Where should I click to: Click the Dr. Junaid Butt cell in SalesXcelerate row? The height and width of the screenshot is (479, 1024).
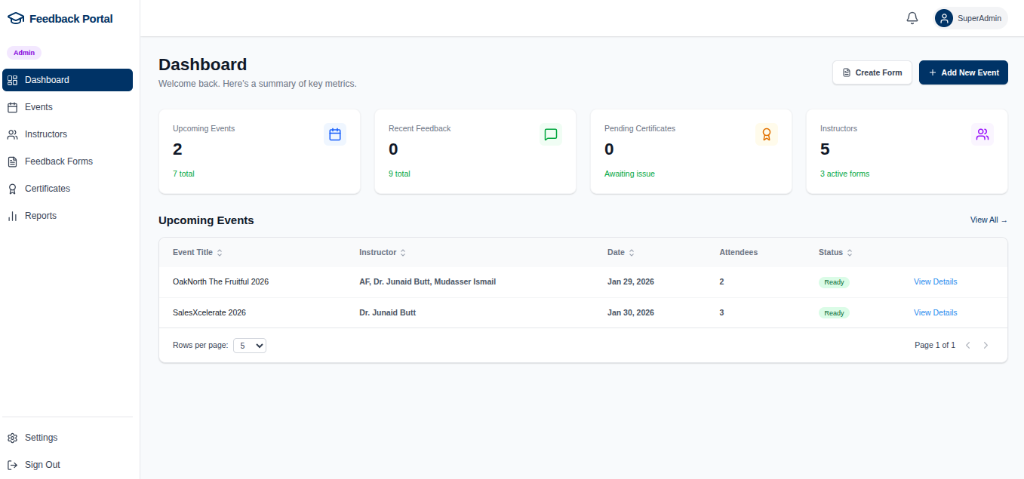point(387,313)
